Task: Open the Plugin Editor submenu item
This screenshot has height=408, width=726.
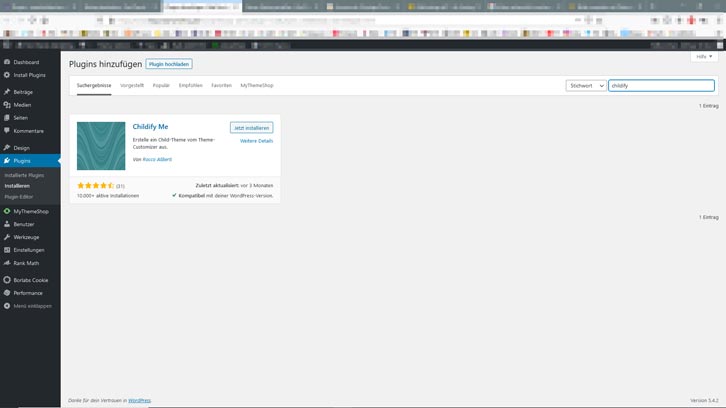Action: (19, 197)
